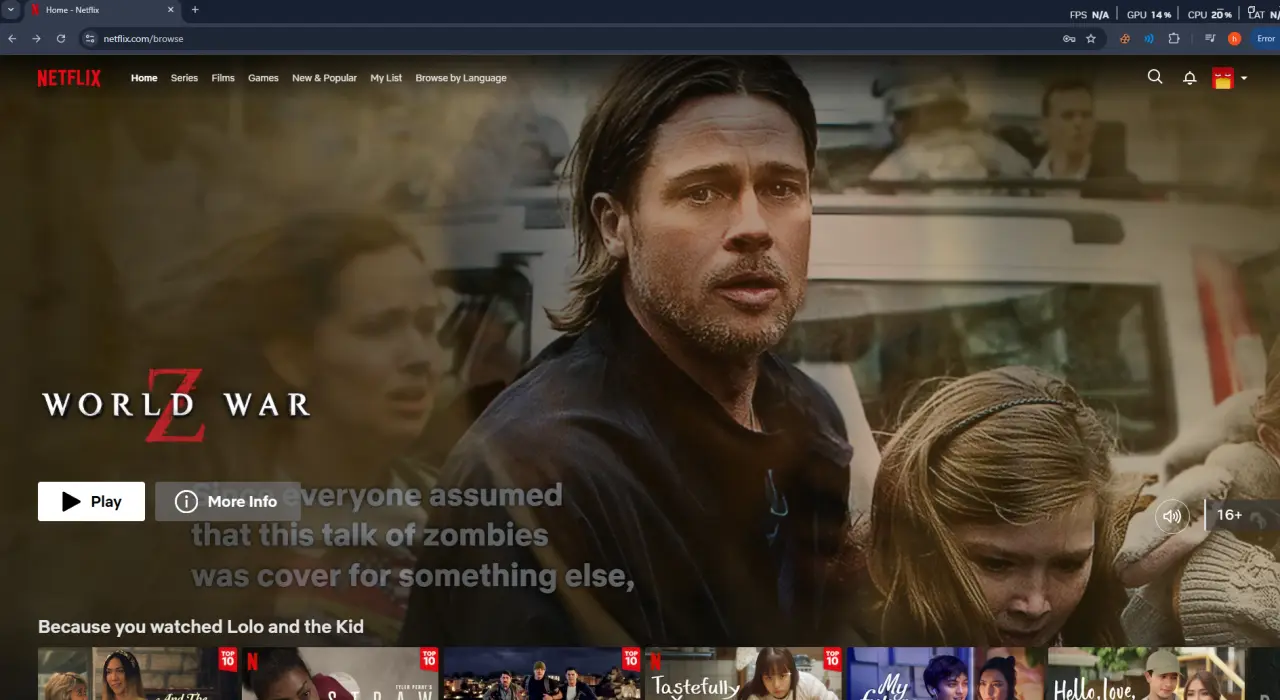This screenshot has height=700, width=1280.
Task: Click the 'Because you watched Lolo and the Kid' heading
Action: click(x=201, y=627)
